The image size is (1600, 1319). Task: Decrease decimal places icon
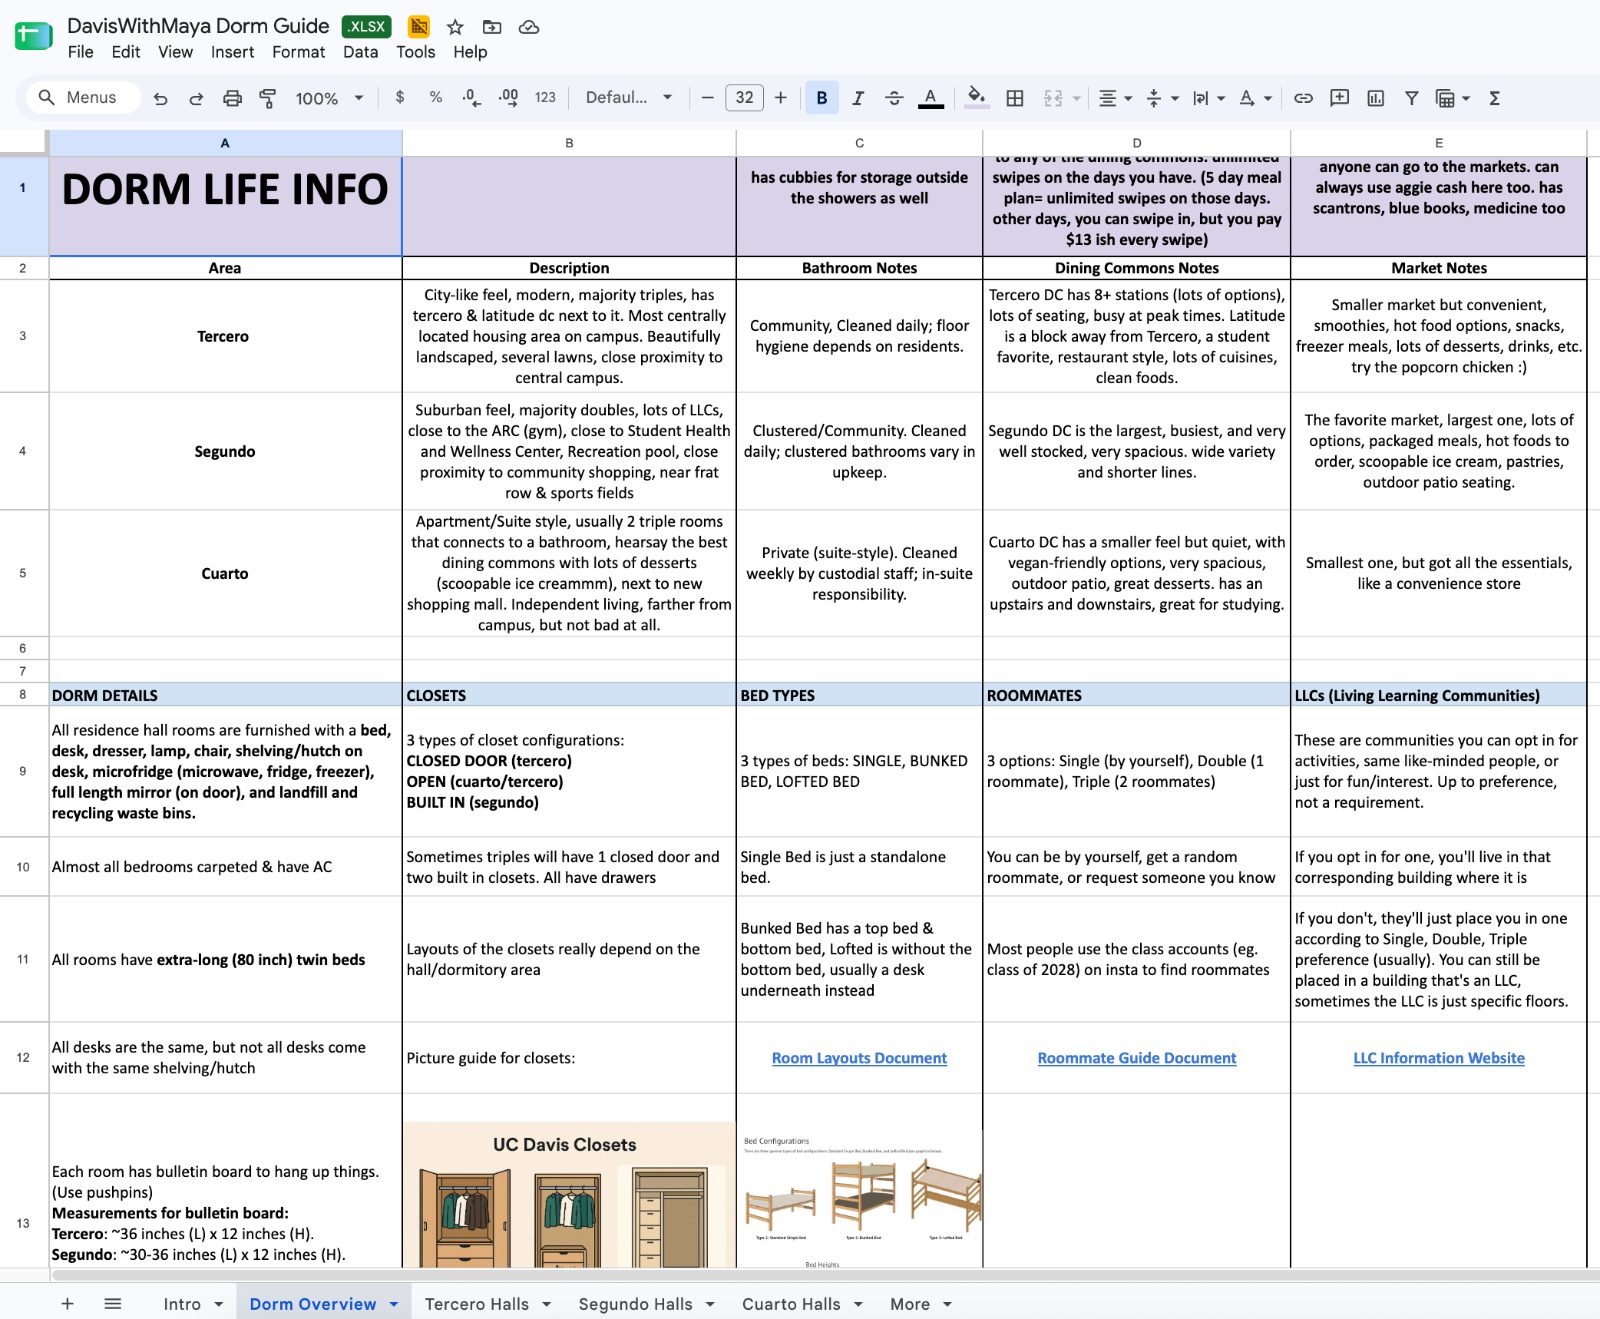pyautogui.click(x=471, y=97)
